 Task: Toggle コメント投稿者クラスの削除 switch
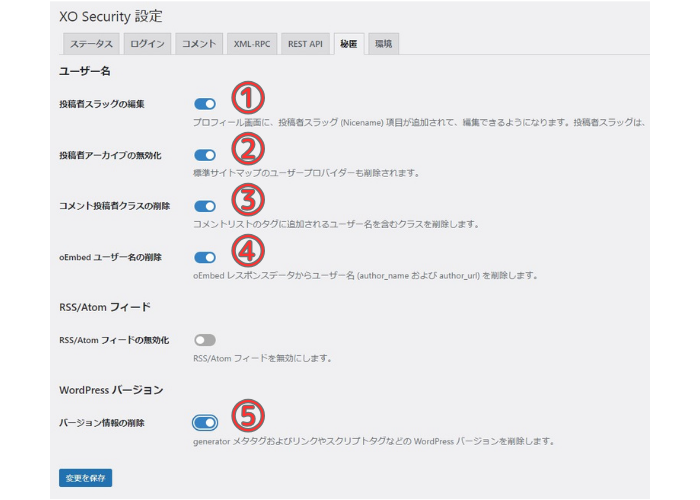tap(205, 206)
